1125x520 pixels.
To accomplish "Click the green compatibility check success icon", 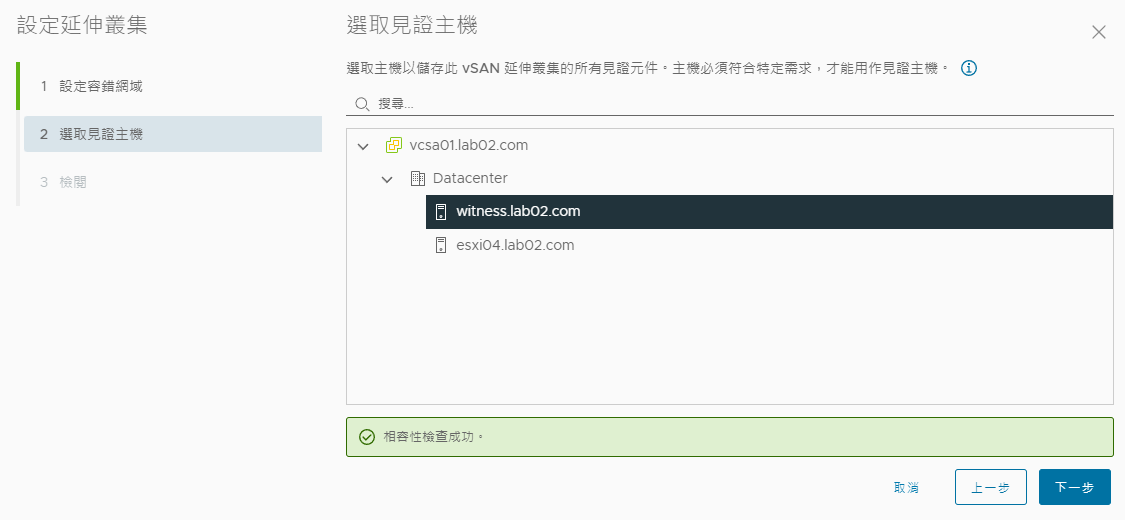I will click(x=367, y=437).
